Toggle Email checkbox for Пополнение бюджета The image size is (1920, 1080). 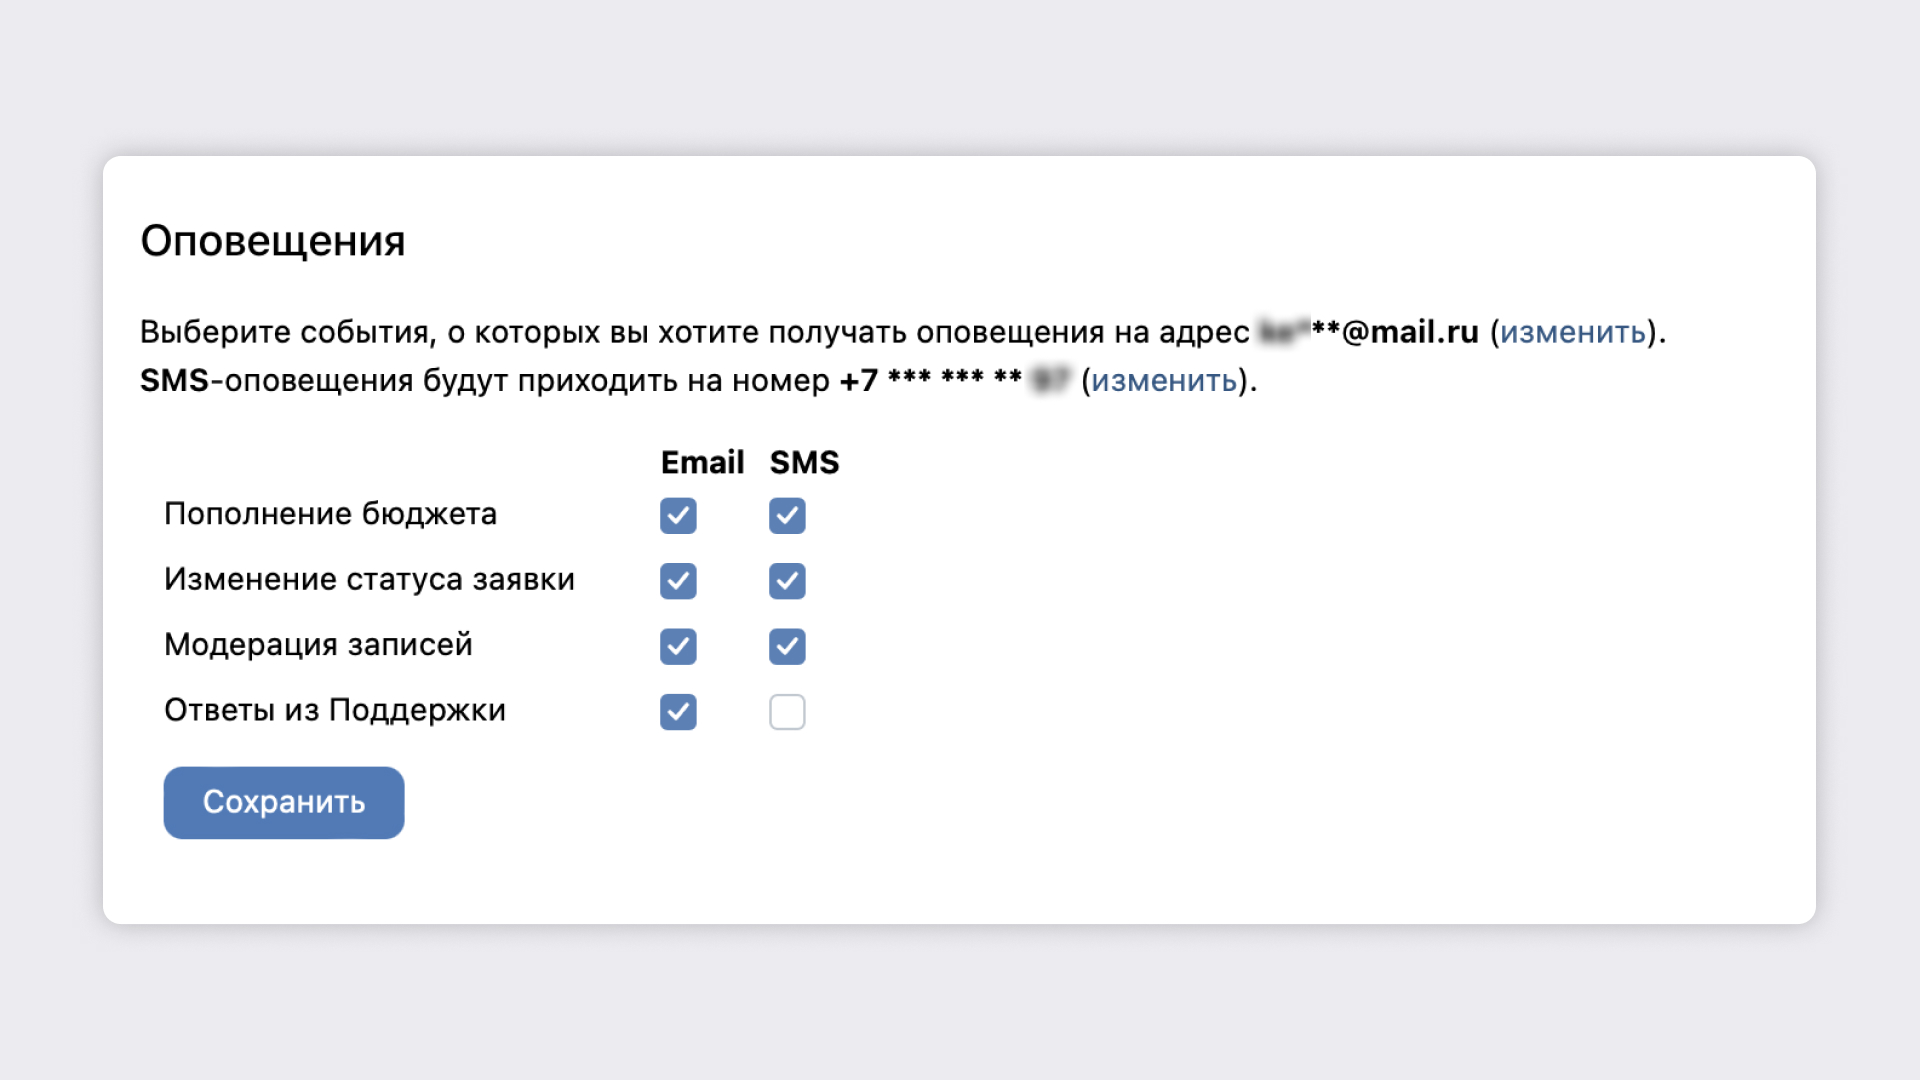(676, 514)
